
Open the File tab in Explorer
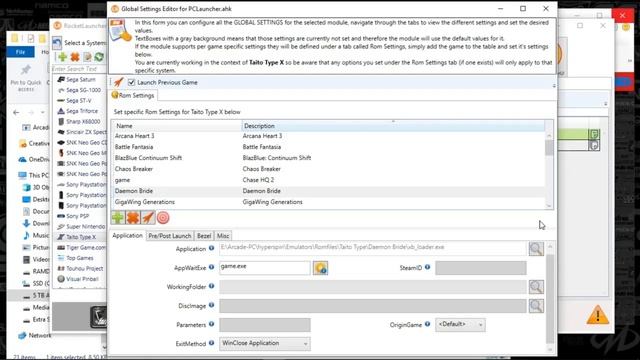(x=20, y=52)
